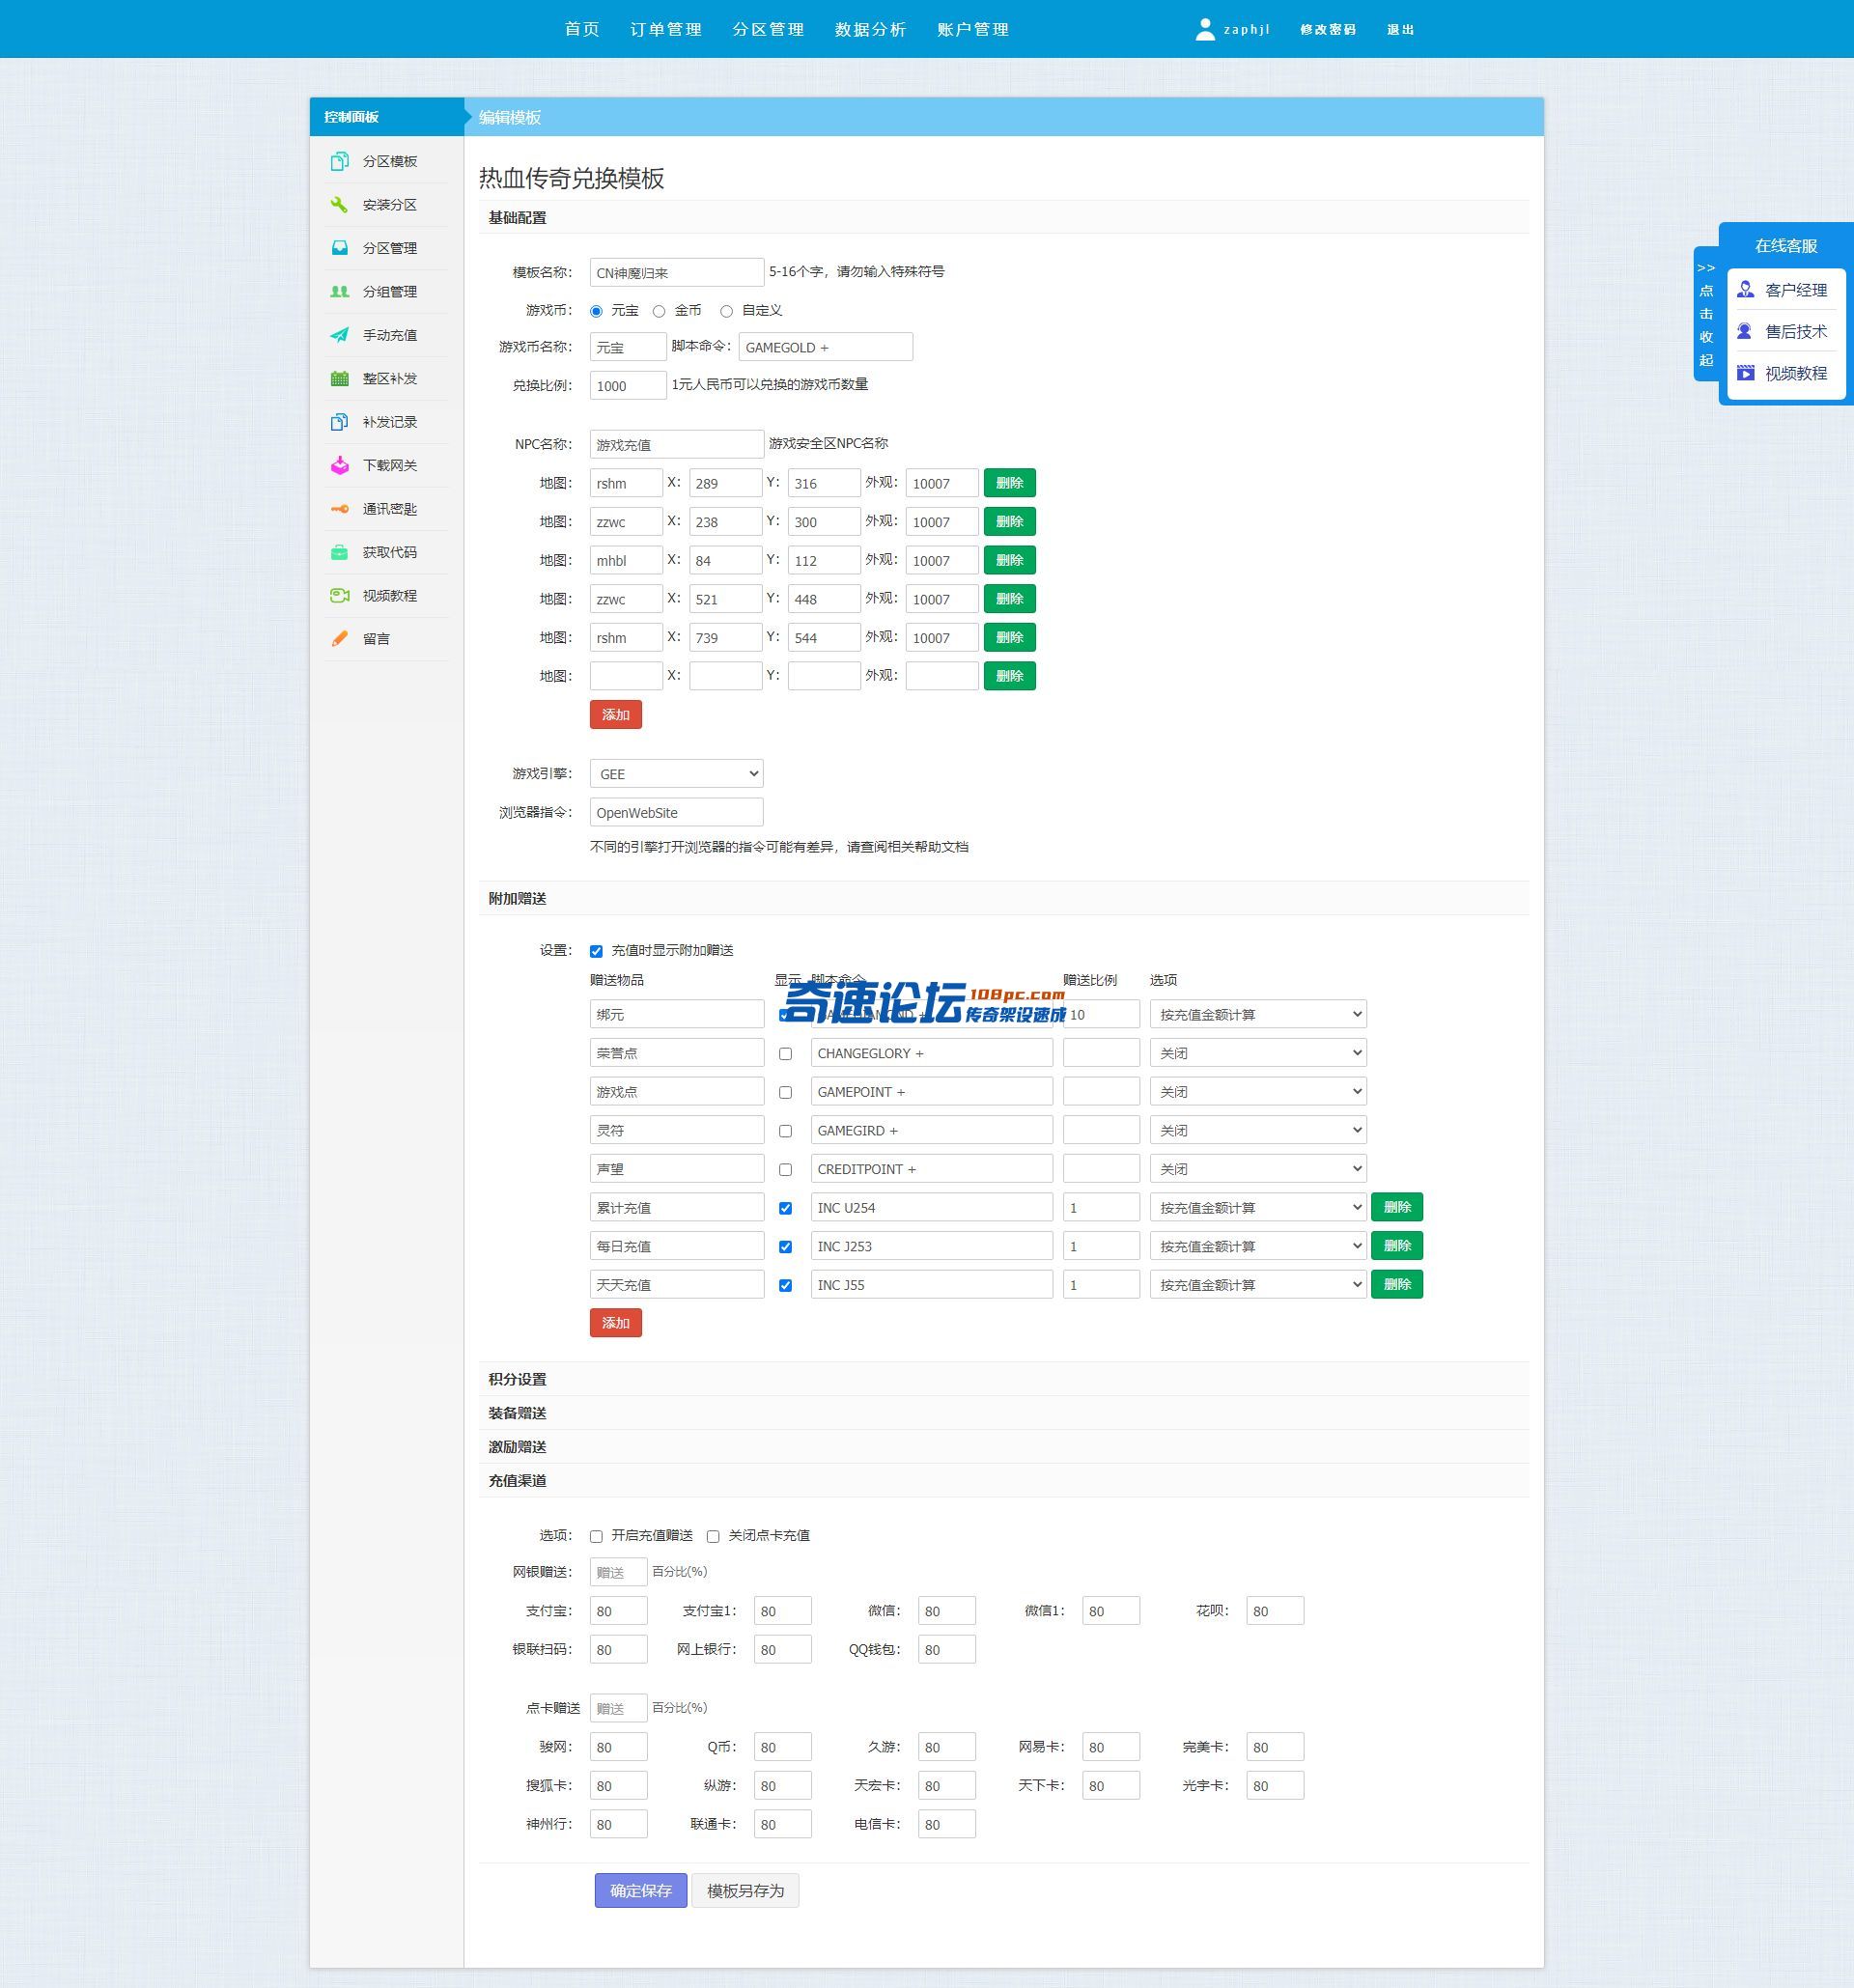Click the 确定保存 button
Screen dimensions: 1854x1988
(641, 1891)
